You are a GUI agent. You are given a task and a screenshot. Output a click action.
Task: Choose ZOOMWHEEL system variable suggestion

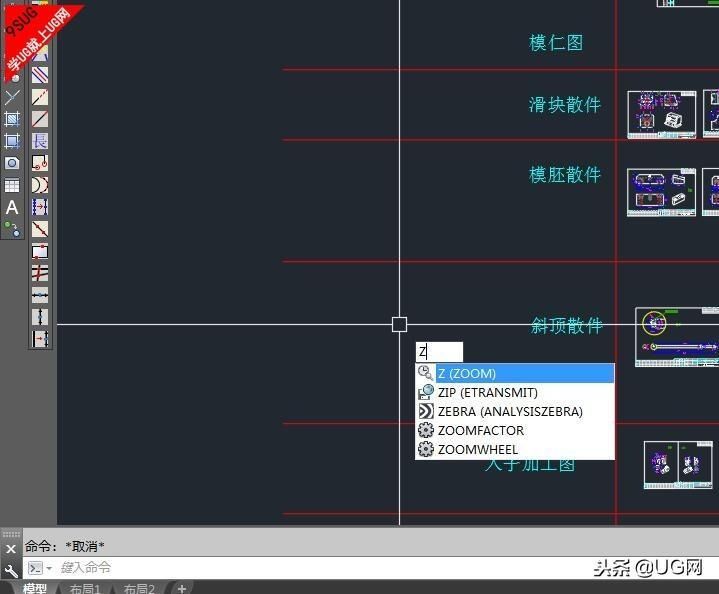(515, 450)
